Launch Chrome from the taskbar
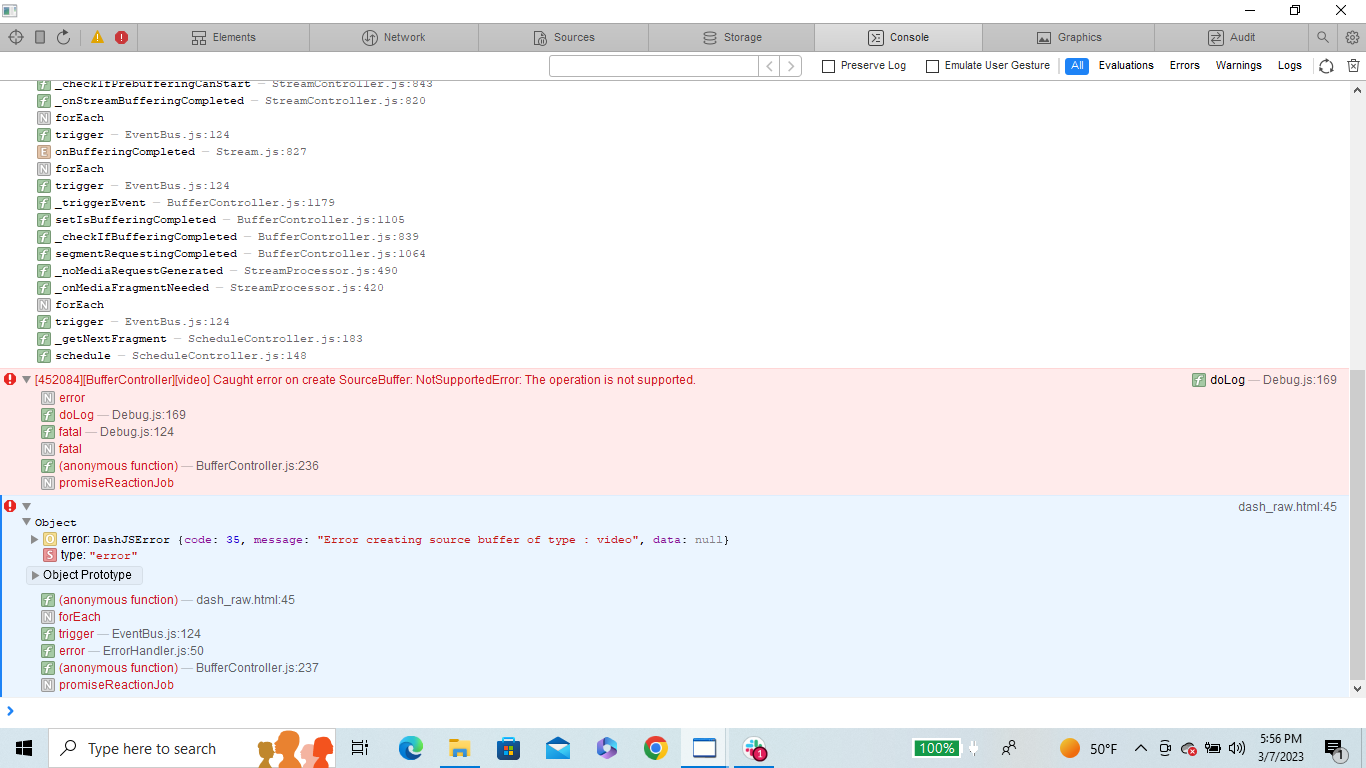This screenshot has height=768, width=1366. tap(656, 748)
